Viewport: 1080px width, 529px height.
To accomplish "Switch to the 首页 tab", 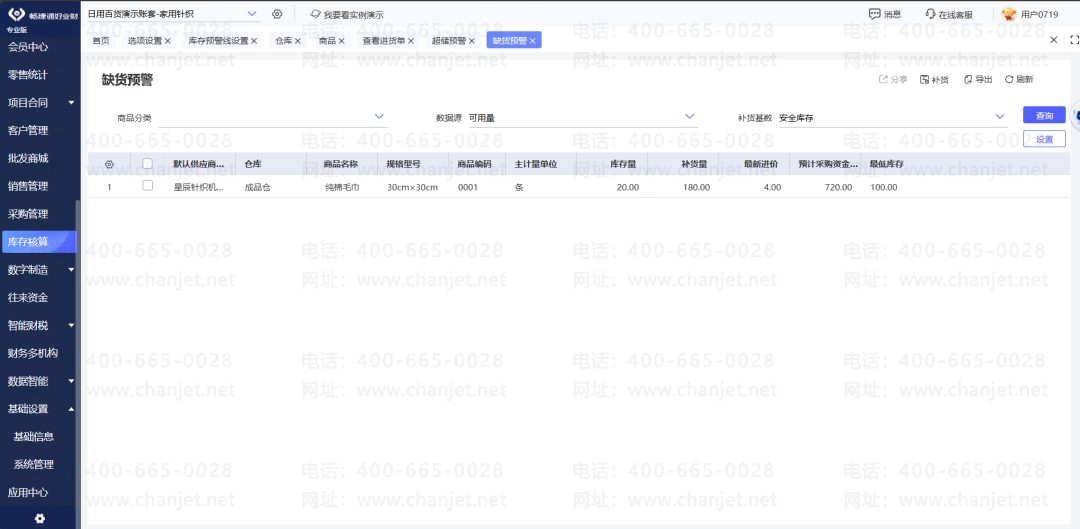I will click(x=101, y=41).
